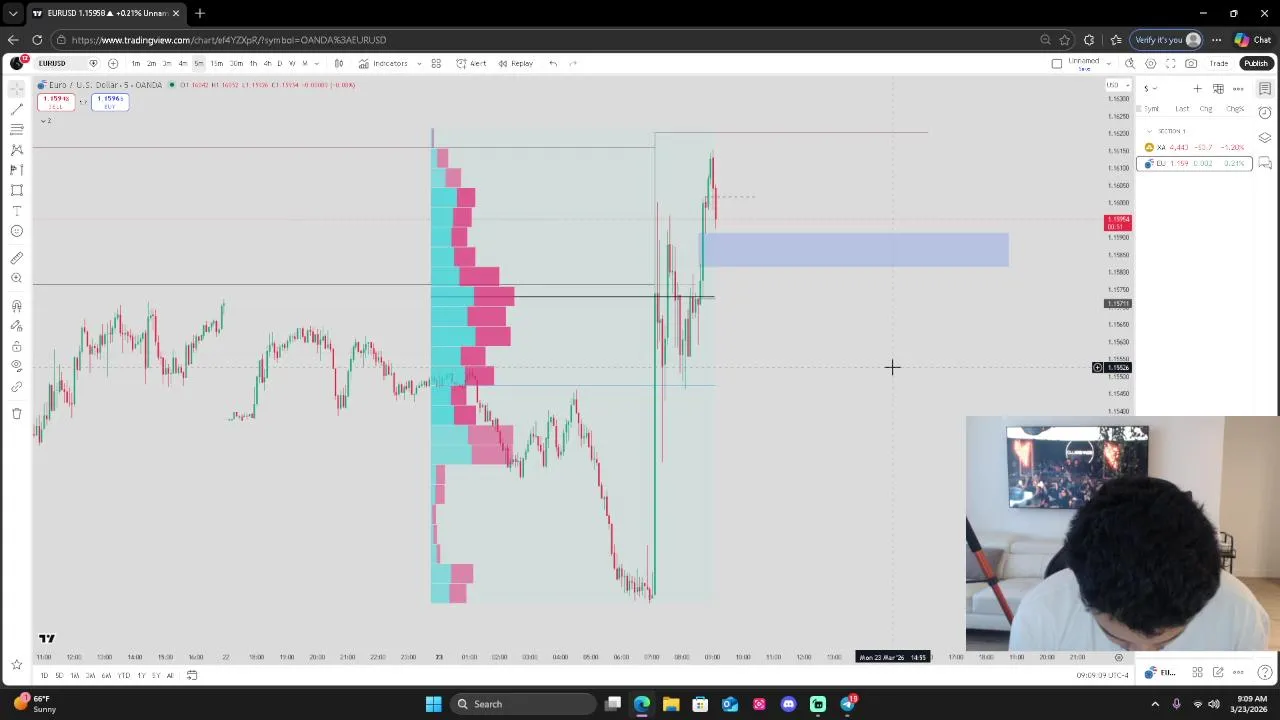Viewport: 1280px width, 720px height.
Task: Toggle magnet mode in drawing toolbar
Action: click(17, 305)
